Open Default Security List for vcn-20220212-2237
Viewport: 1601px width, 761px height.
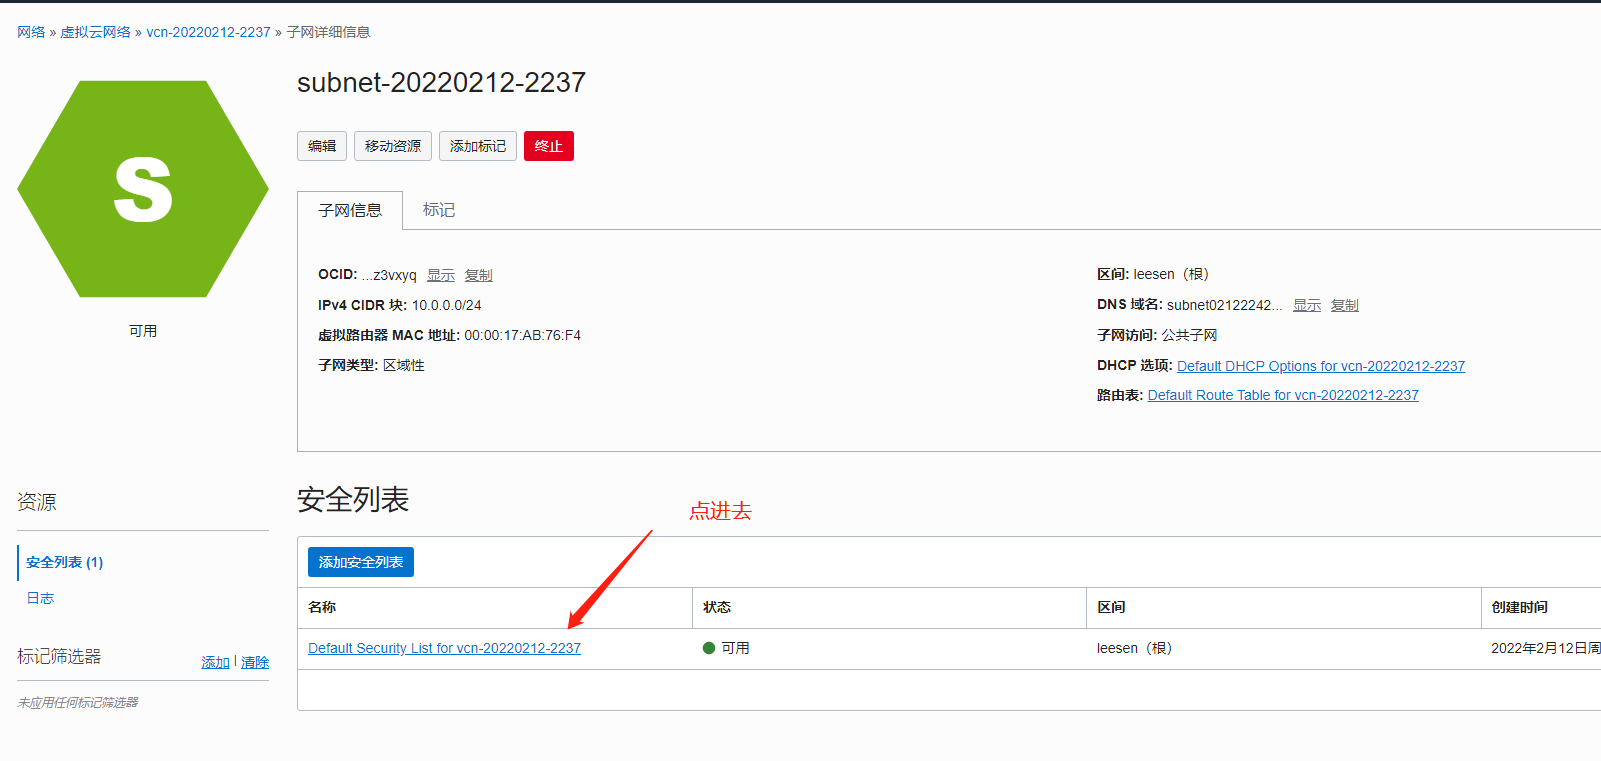(x=444, y=648)
